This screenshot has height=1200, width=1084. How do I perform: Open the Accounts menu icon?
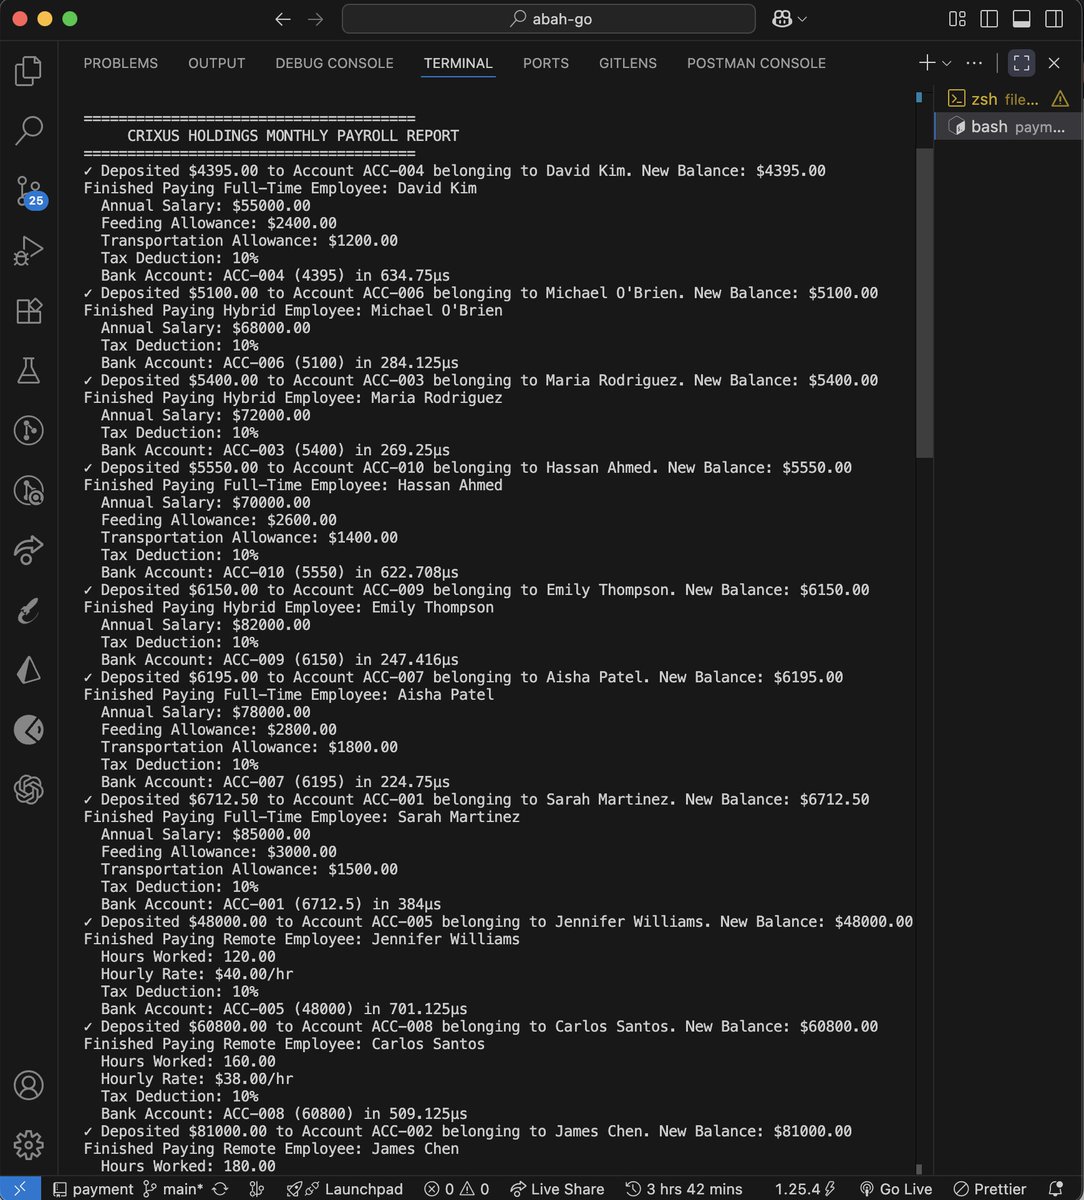coord(28,1085)
